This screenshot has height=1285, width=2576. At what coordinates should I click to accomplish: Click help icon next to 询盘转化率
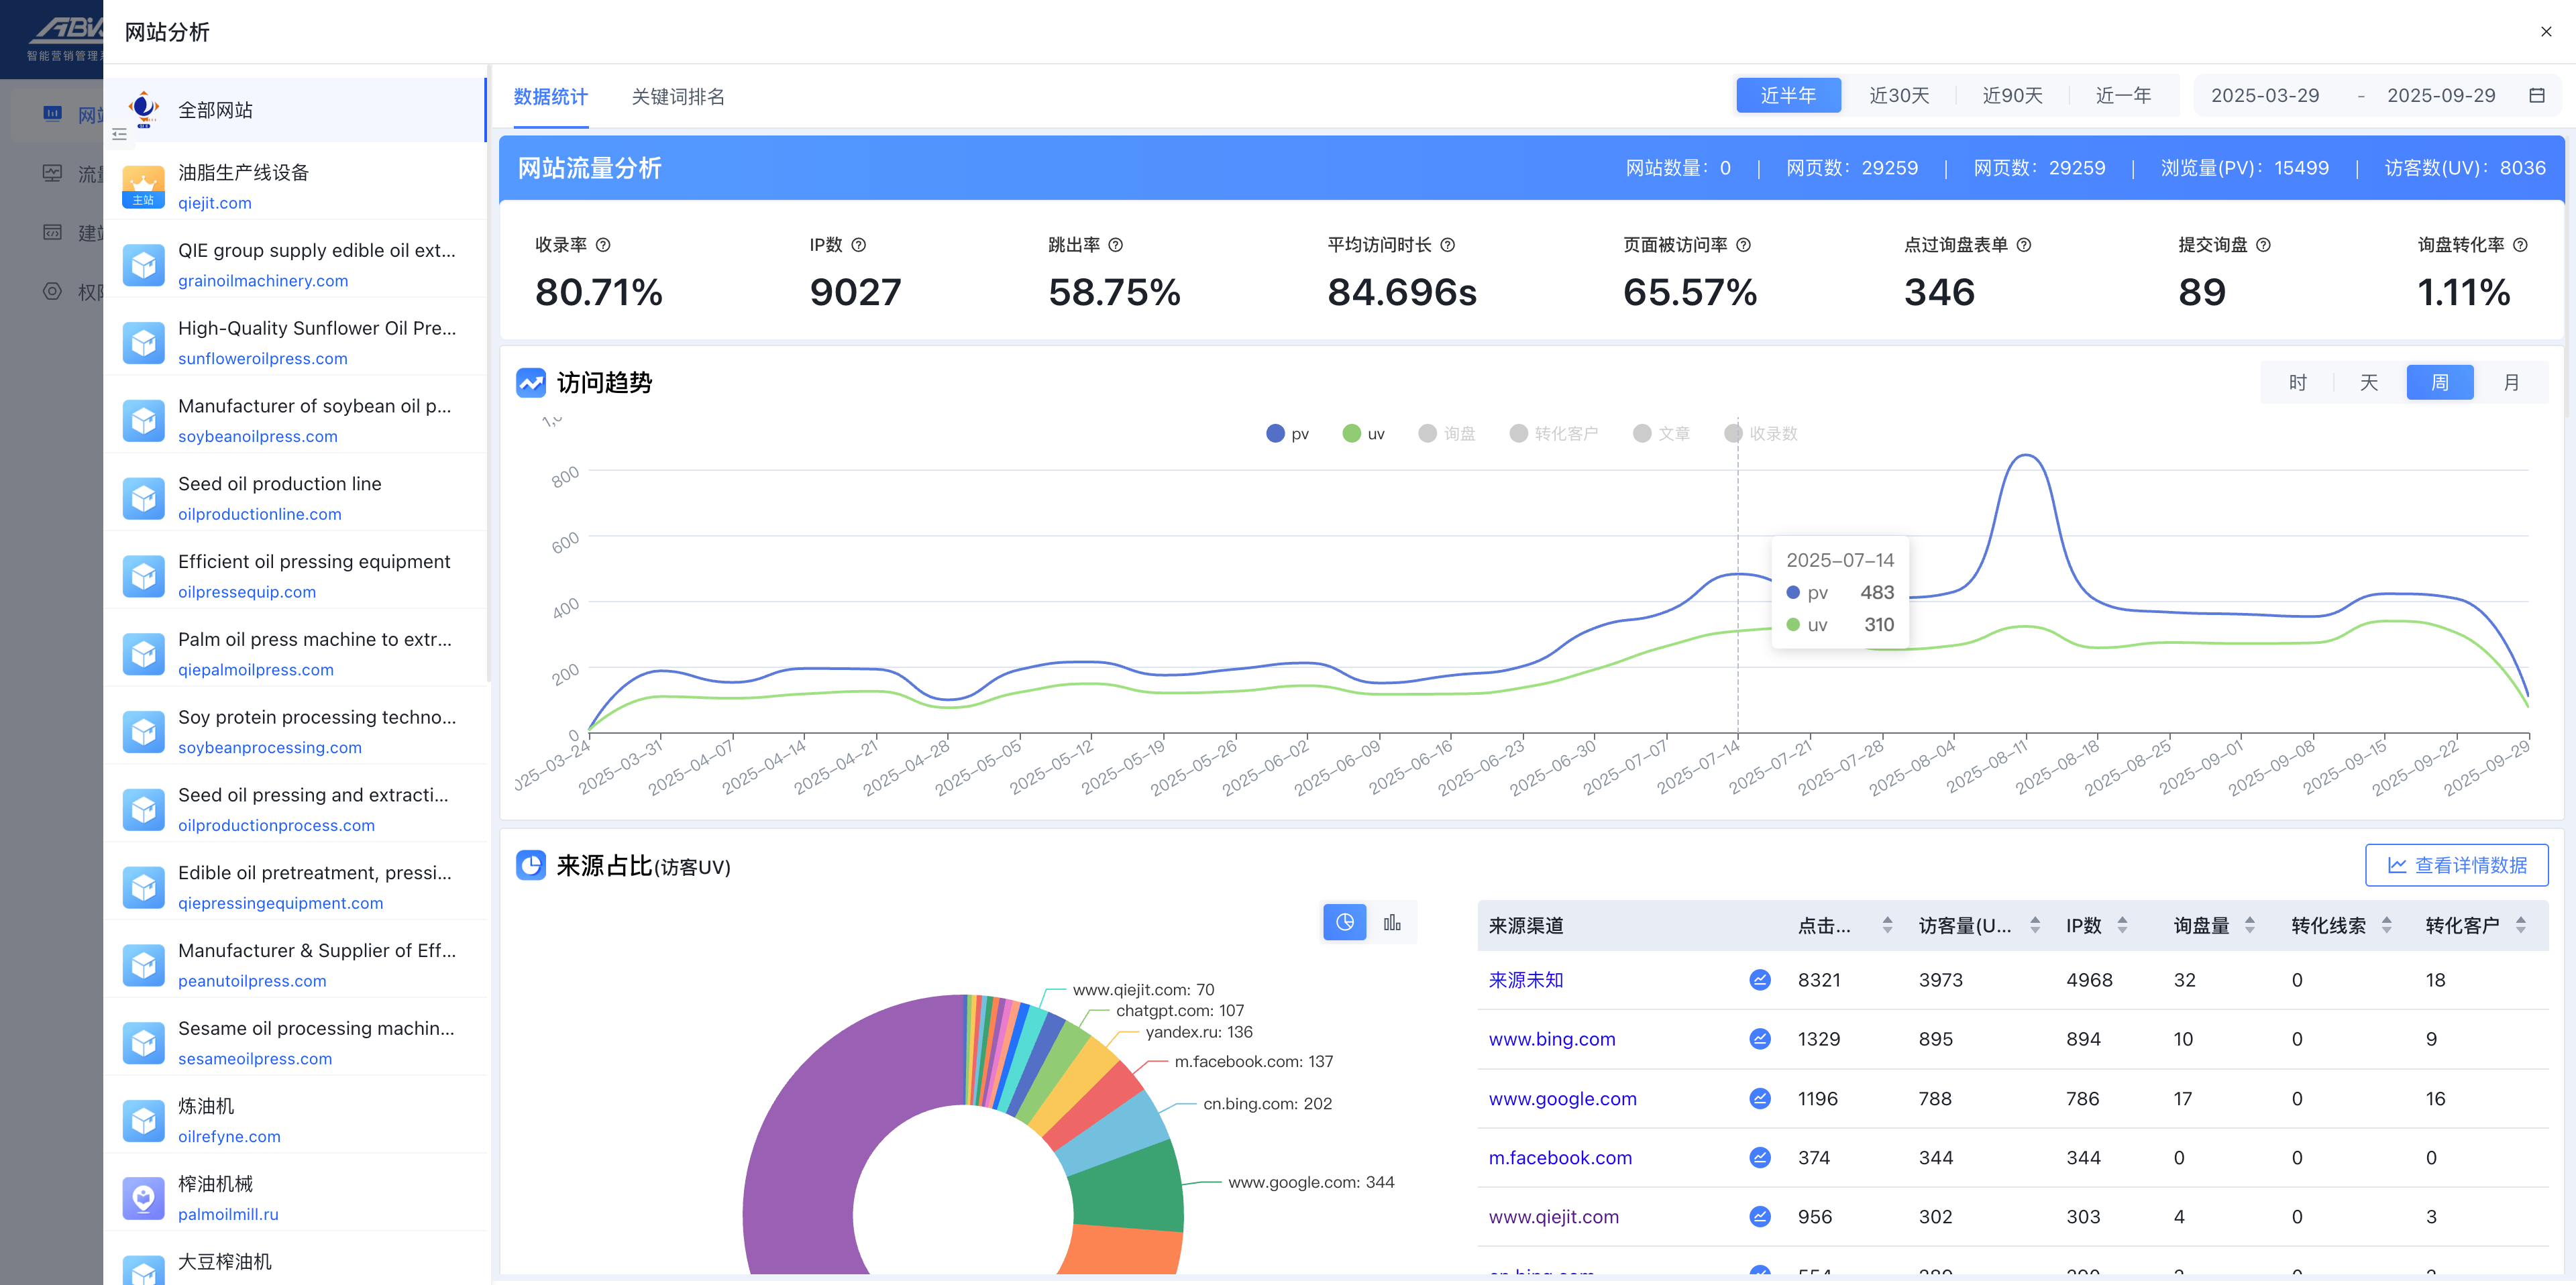[2520, 245]
